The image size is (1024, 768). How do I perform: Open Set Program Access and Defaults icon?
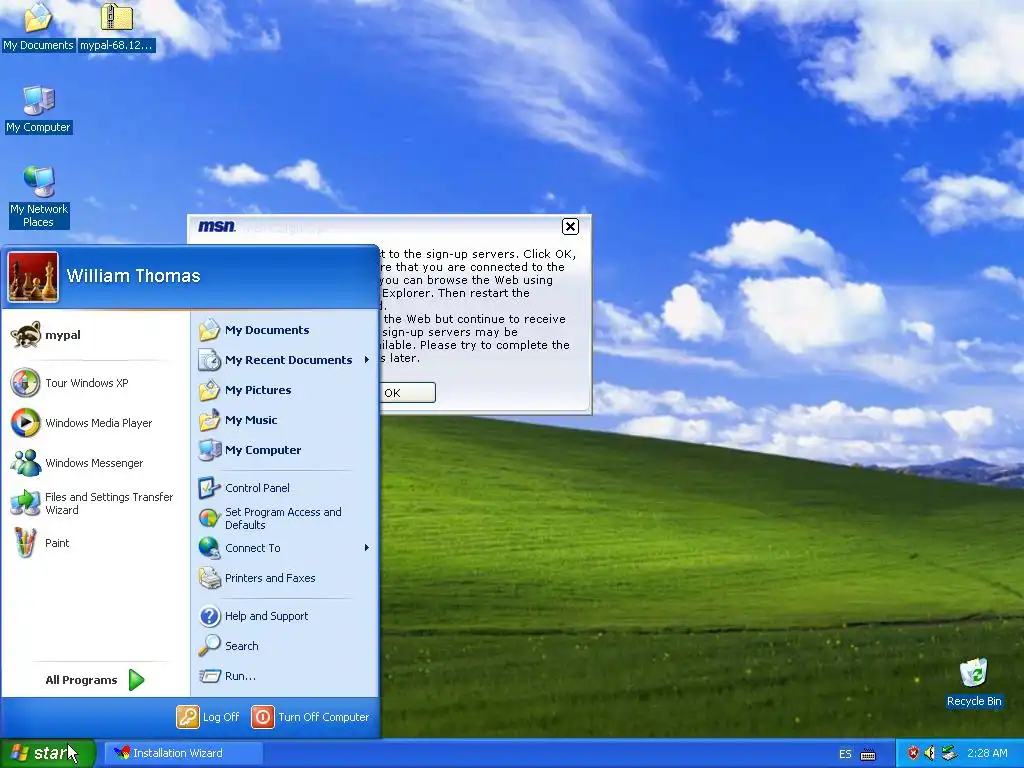click(x=210, y=518)
